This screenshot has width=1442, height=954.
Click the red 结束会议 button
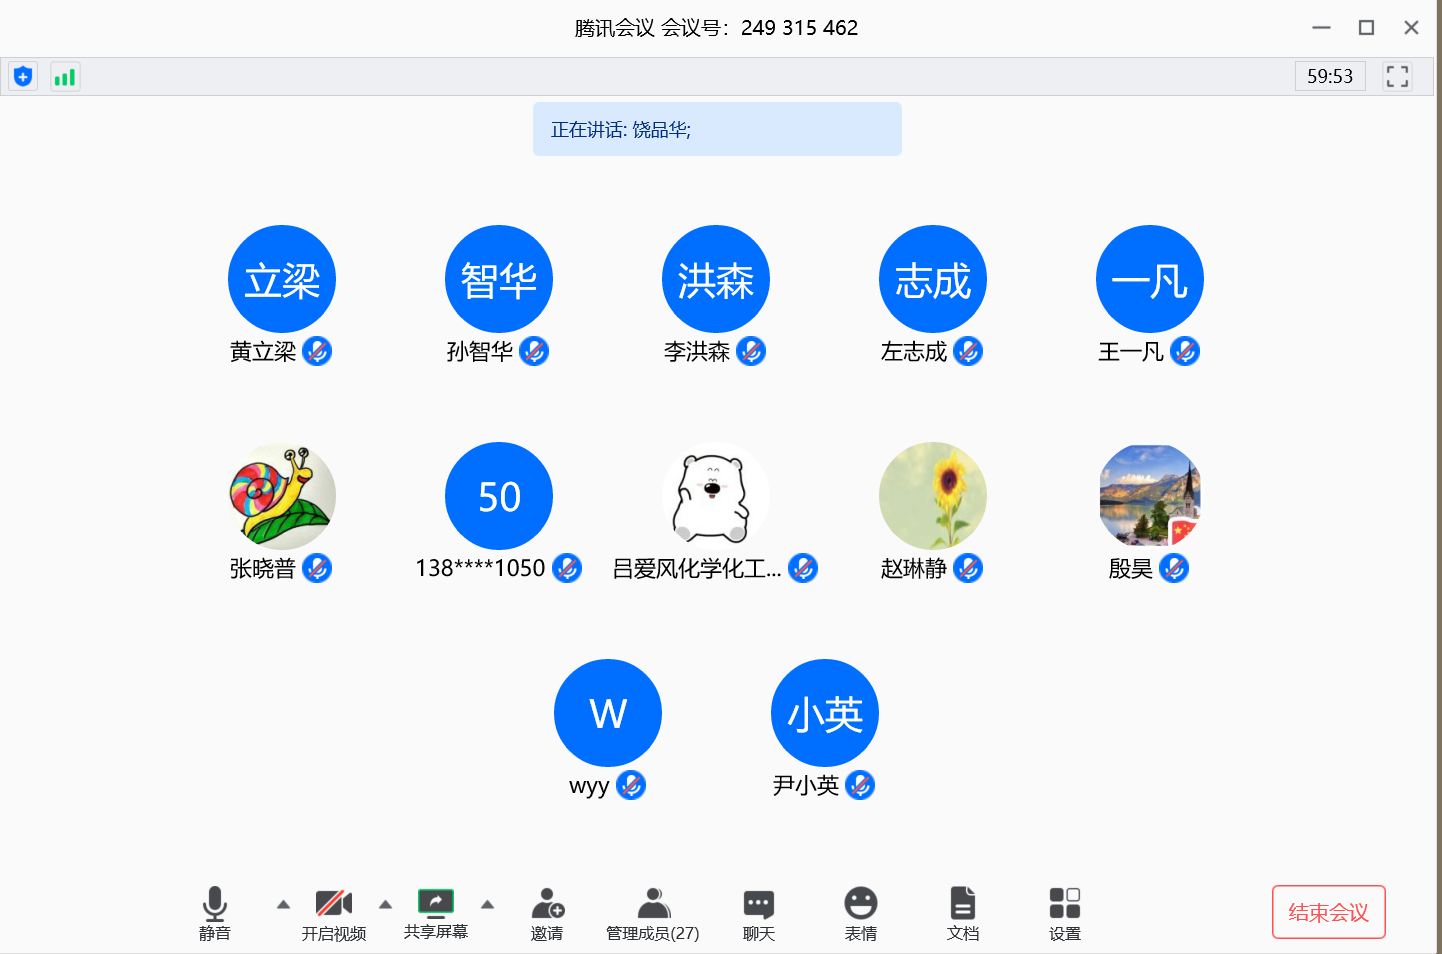point(1328,912)
